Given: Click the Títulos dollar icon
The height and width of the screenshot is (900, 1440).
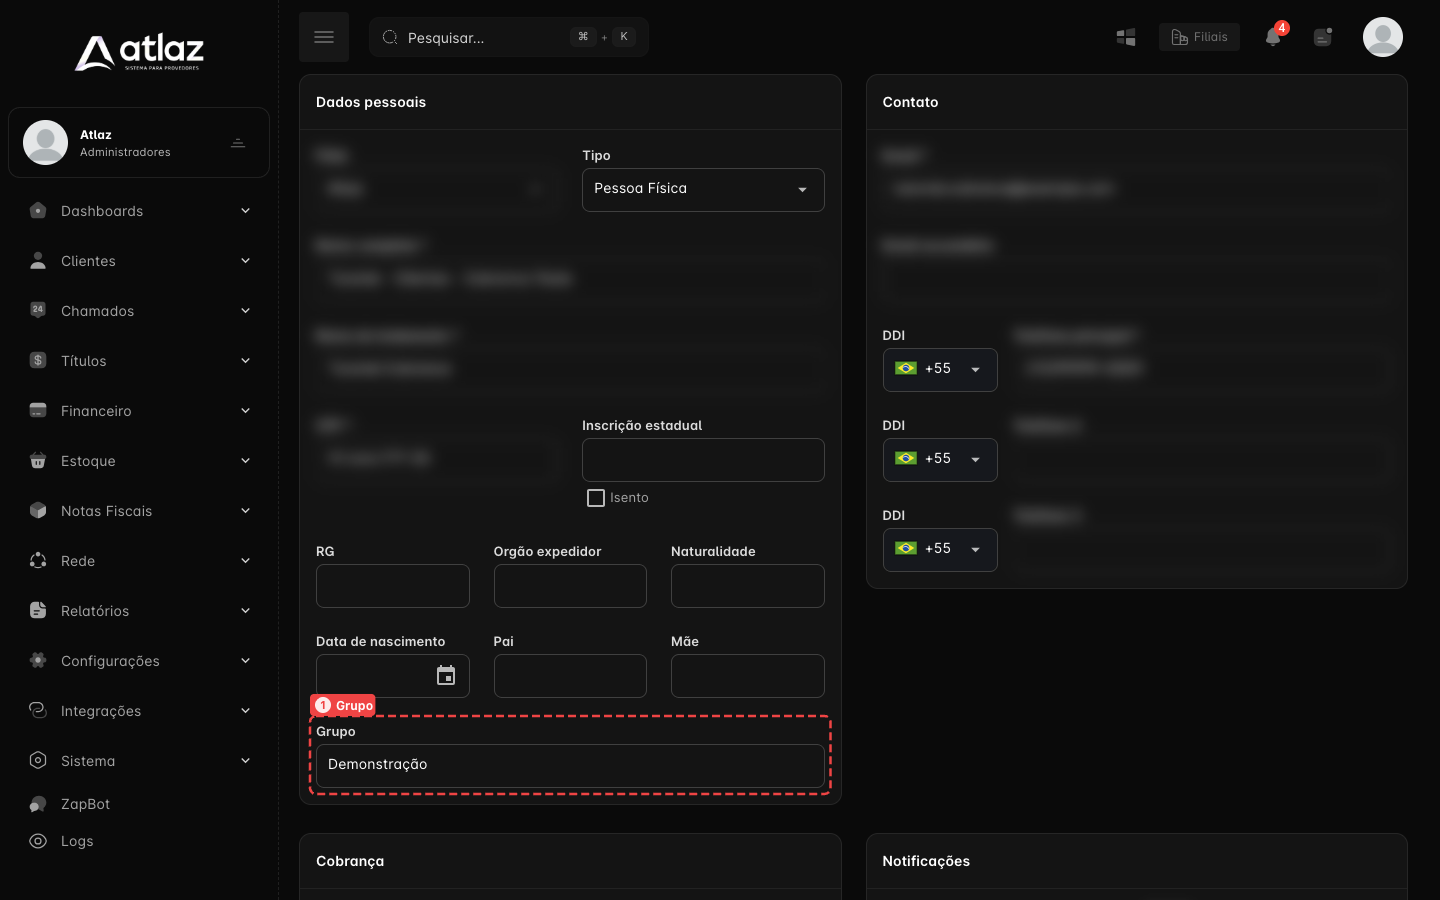Looking at the screenshot, I should coord(38,360).
